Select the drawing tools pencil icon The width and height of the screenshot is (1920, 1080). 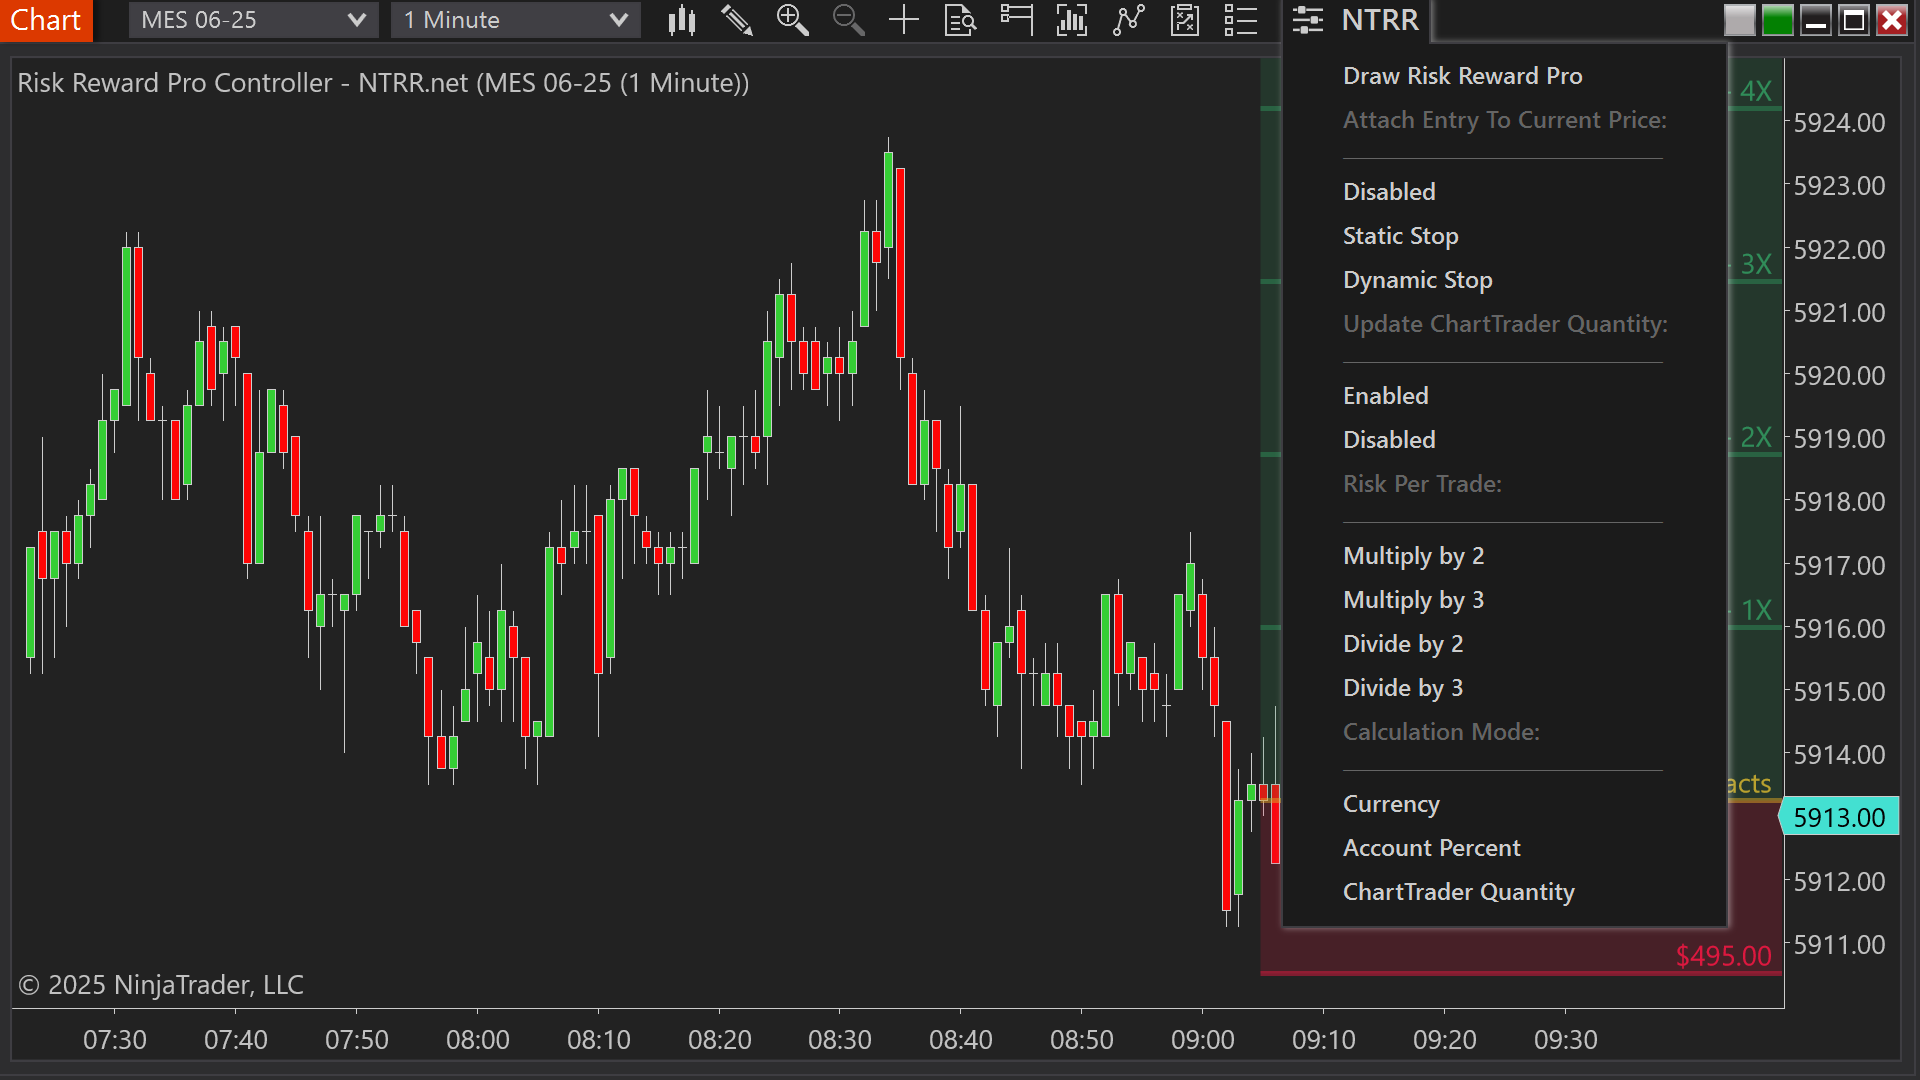737,20
